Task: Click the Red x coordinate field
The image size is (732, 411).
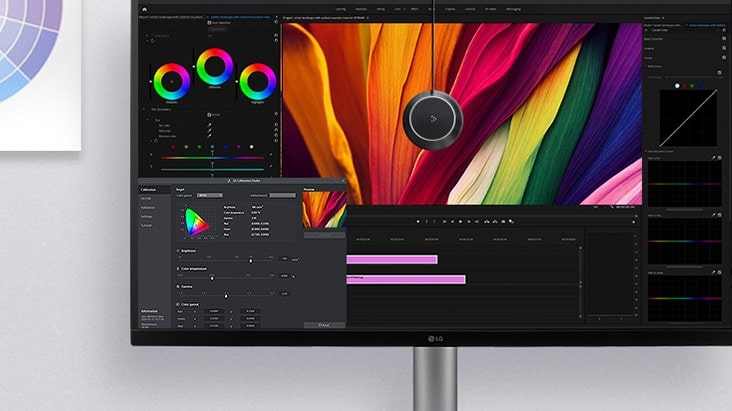Action: (214, 311)
